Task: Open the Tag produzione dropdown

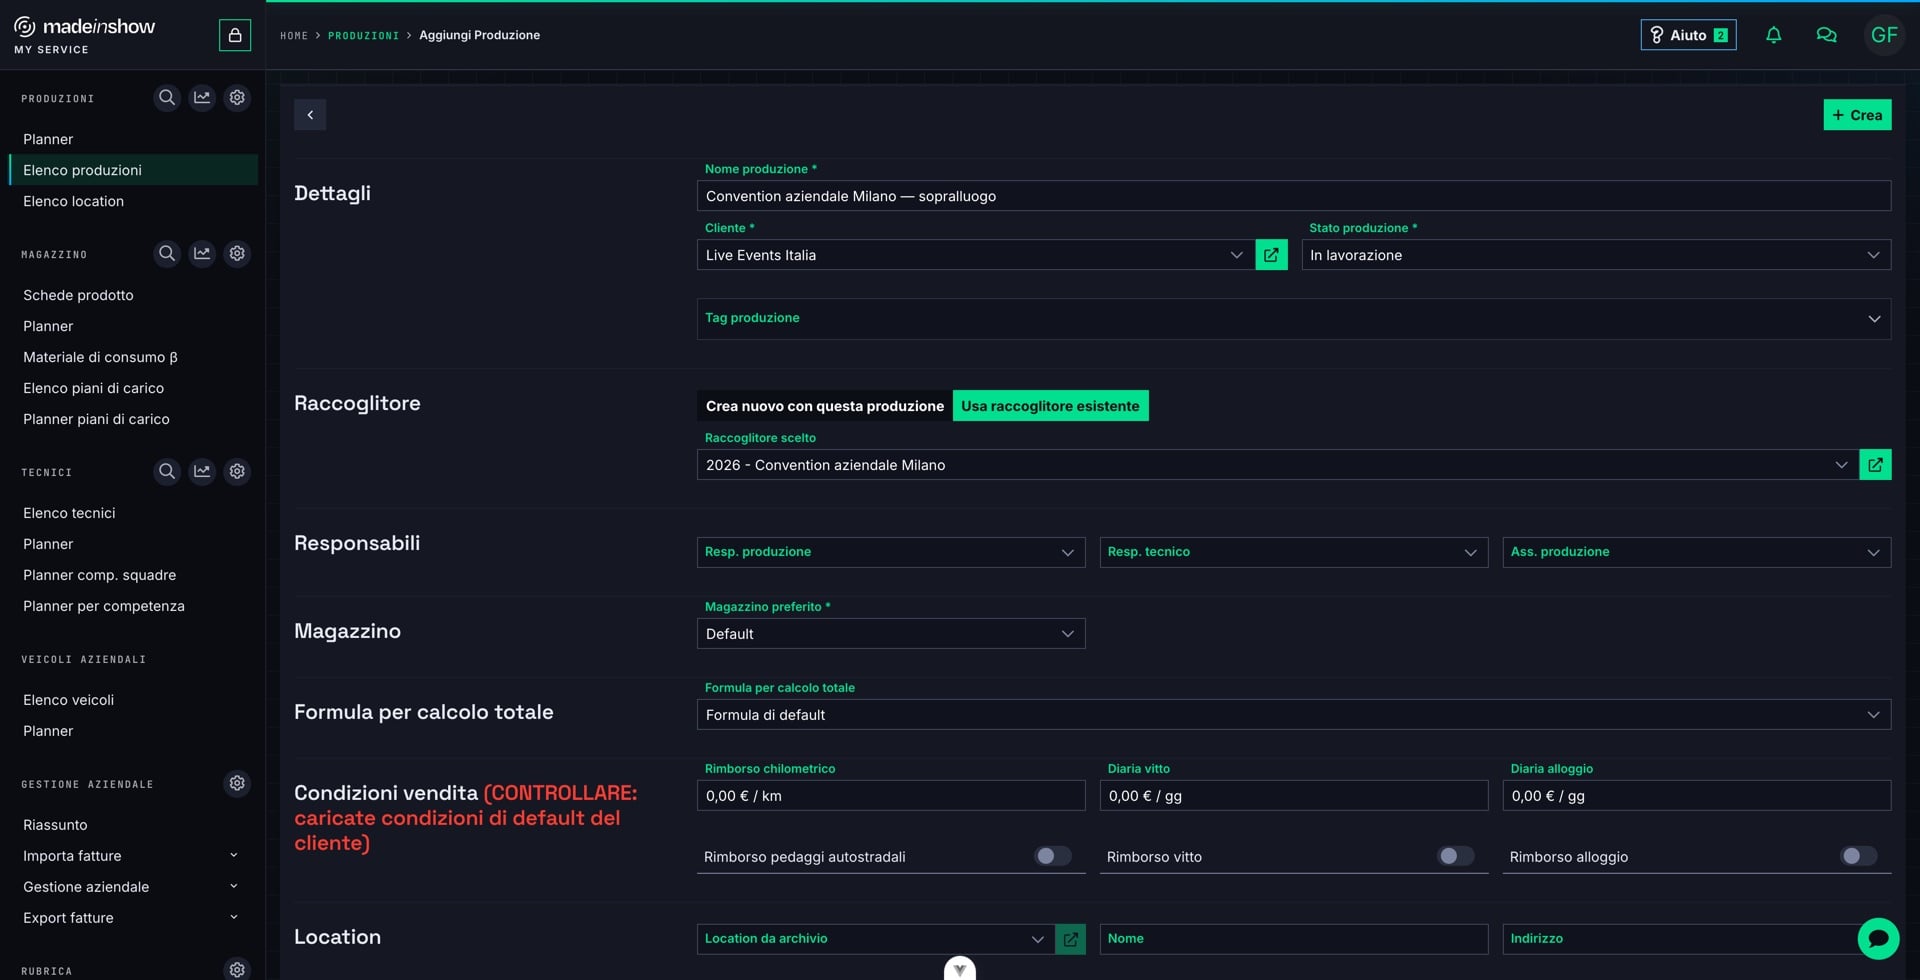Action: tap(1293, 319)
